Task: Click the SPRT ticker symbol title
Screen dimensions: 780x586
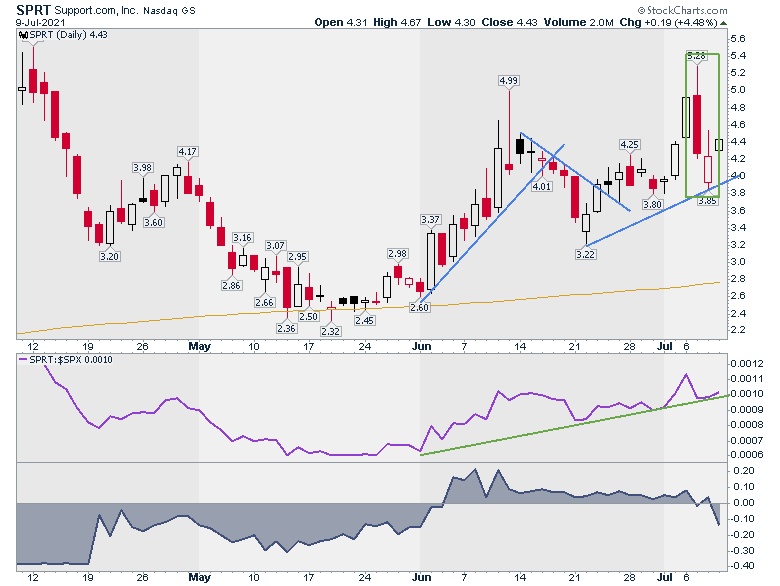Action: (x=33, y=9)
